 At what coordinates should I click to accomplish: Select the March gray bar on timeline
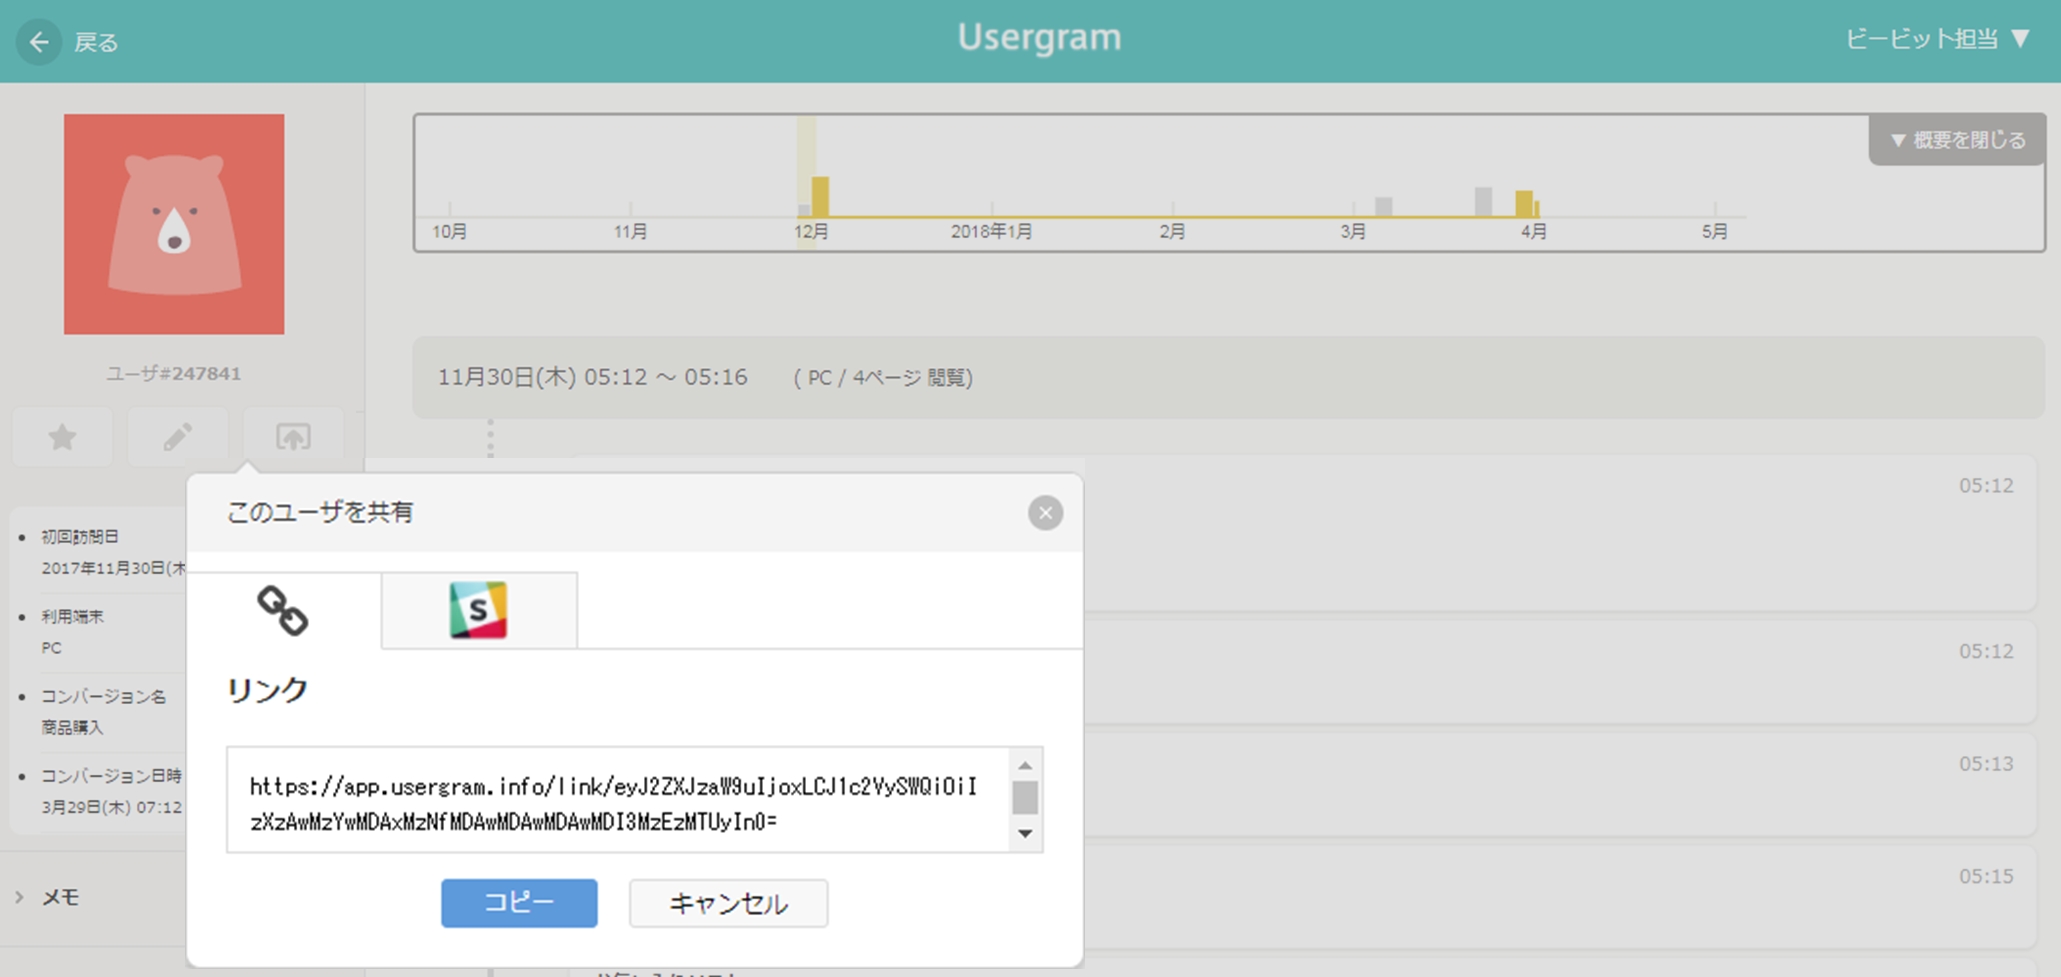(x=1383, y=207)
